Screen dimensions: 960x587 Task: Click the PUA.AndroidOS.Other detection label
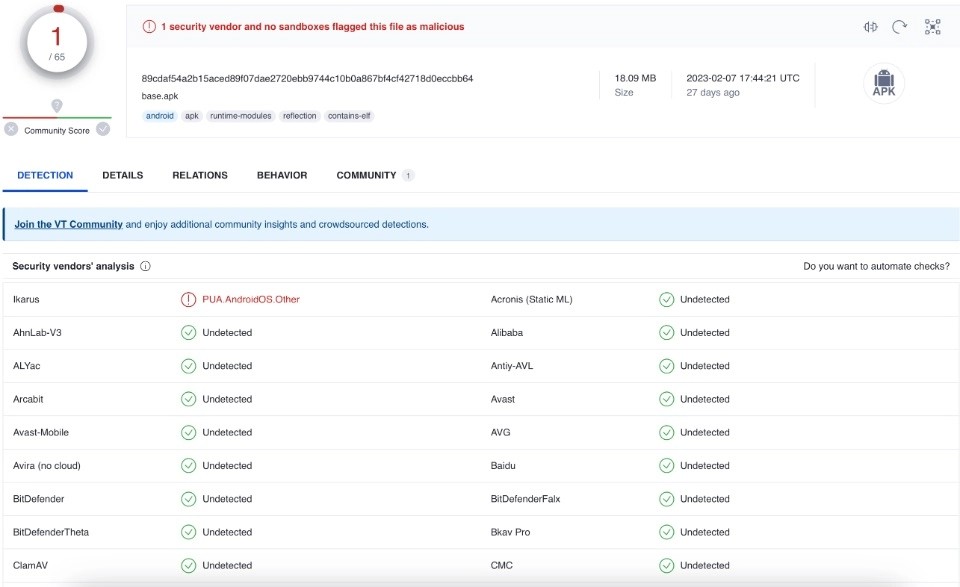click(x=251, y=299)
